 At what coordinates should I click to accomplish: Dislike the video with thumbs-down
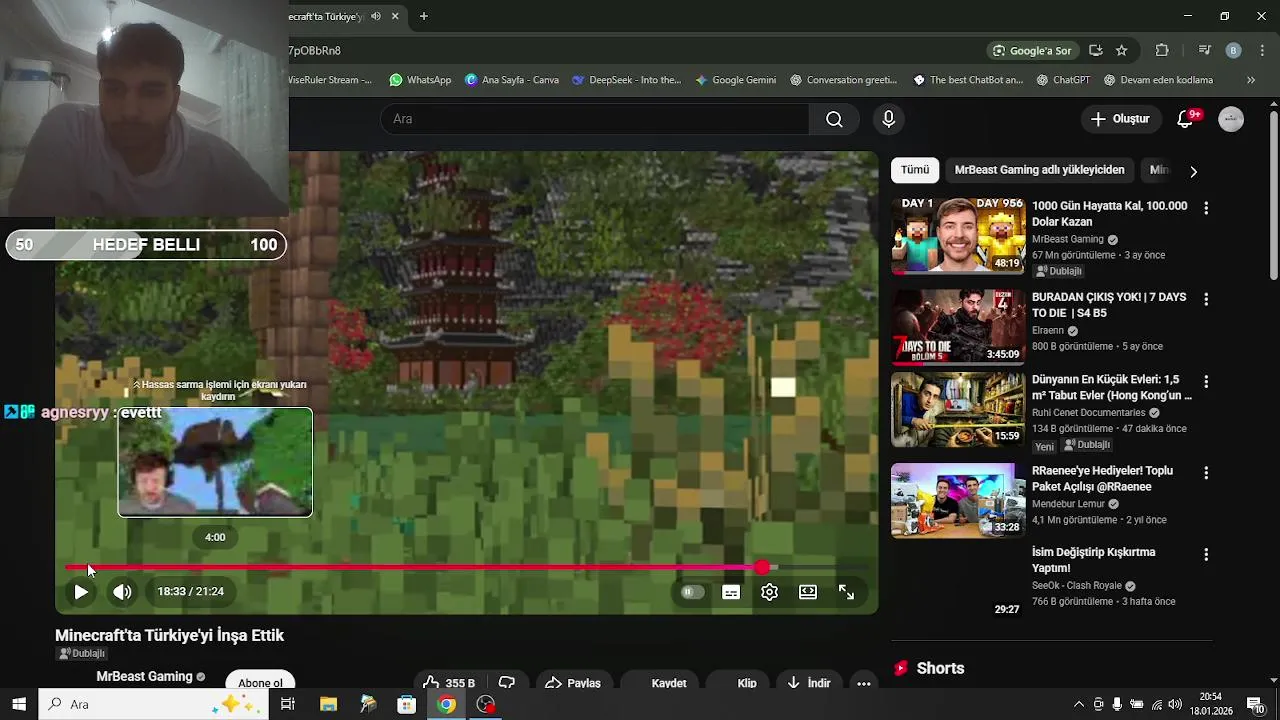(507, 683)
